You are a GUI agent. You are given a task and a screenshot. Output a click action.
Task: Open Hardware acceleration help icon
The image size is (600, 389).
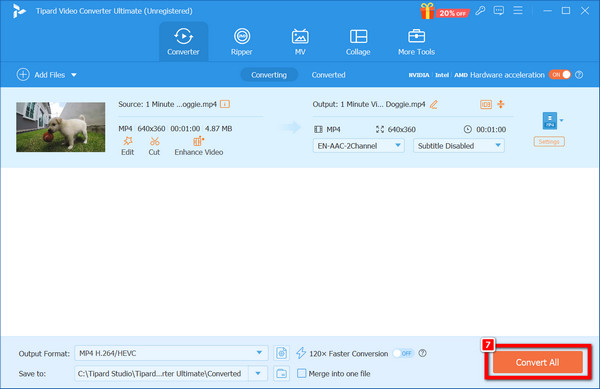579,75
